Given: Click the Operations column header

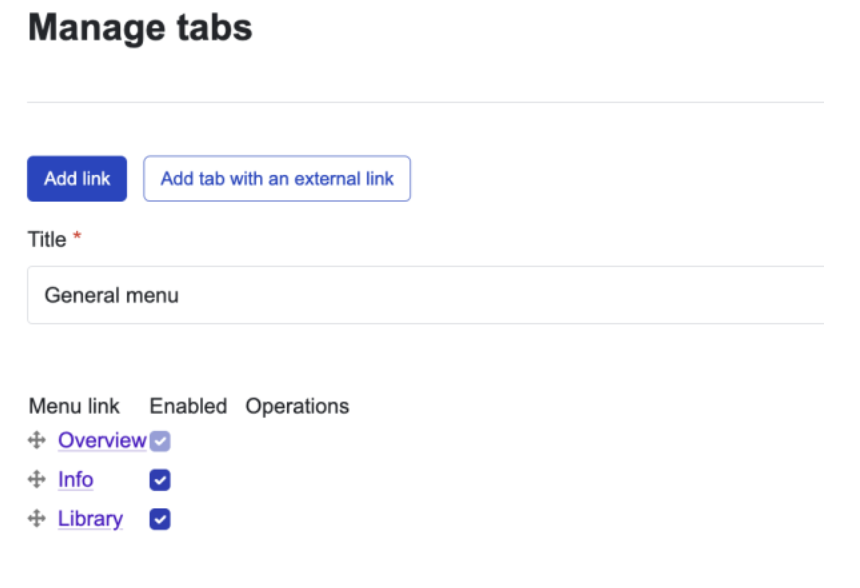Looking at the screenshot, I should [297, 406].
